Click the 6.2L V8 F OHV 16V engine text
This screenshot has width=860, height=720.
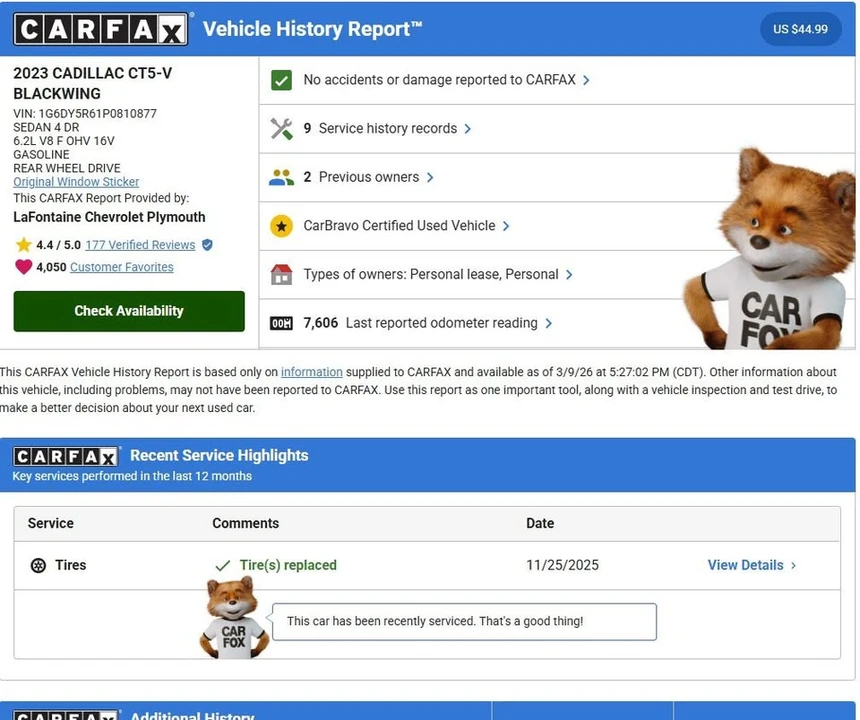click(x=64, y=141)
